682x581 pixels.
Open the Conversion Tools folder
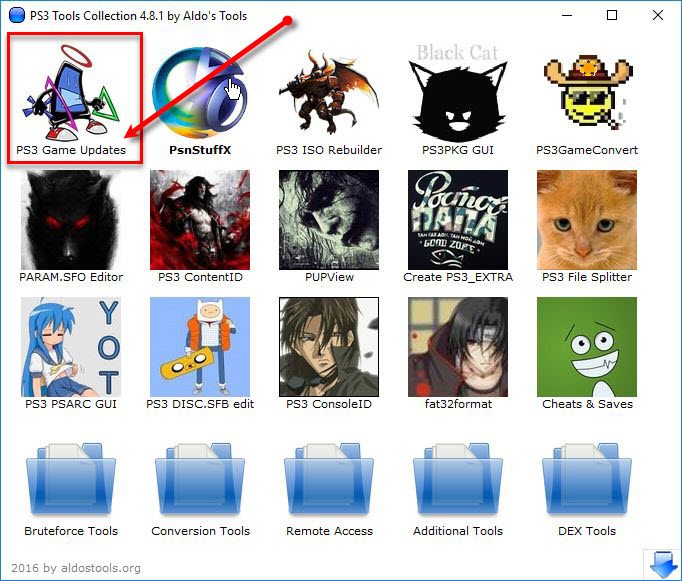coord(200,478)
